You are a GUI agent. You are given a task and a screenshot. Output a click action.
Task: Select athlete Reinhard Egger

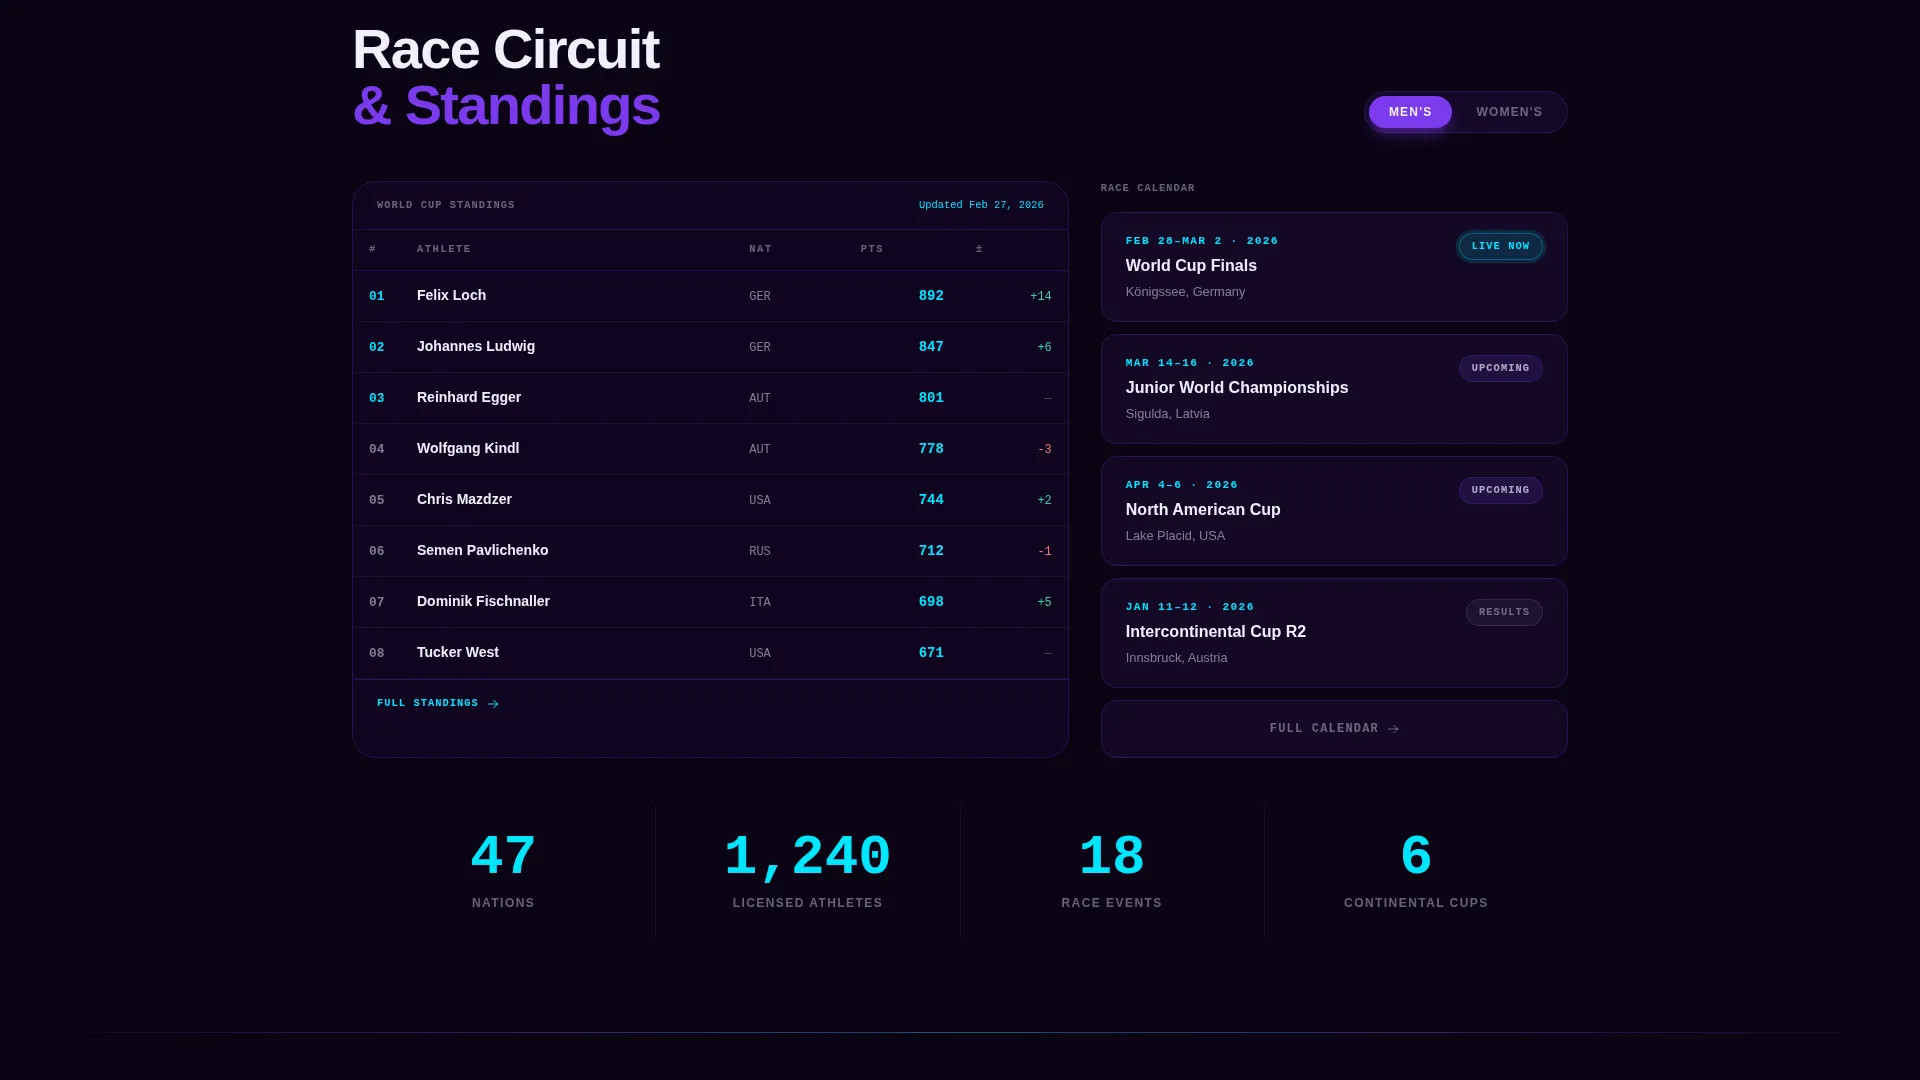tap(469, 397)
